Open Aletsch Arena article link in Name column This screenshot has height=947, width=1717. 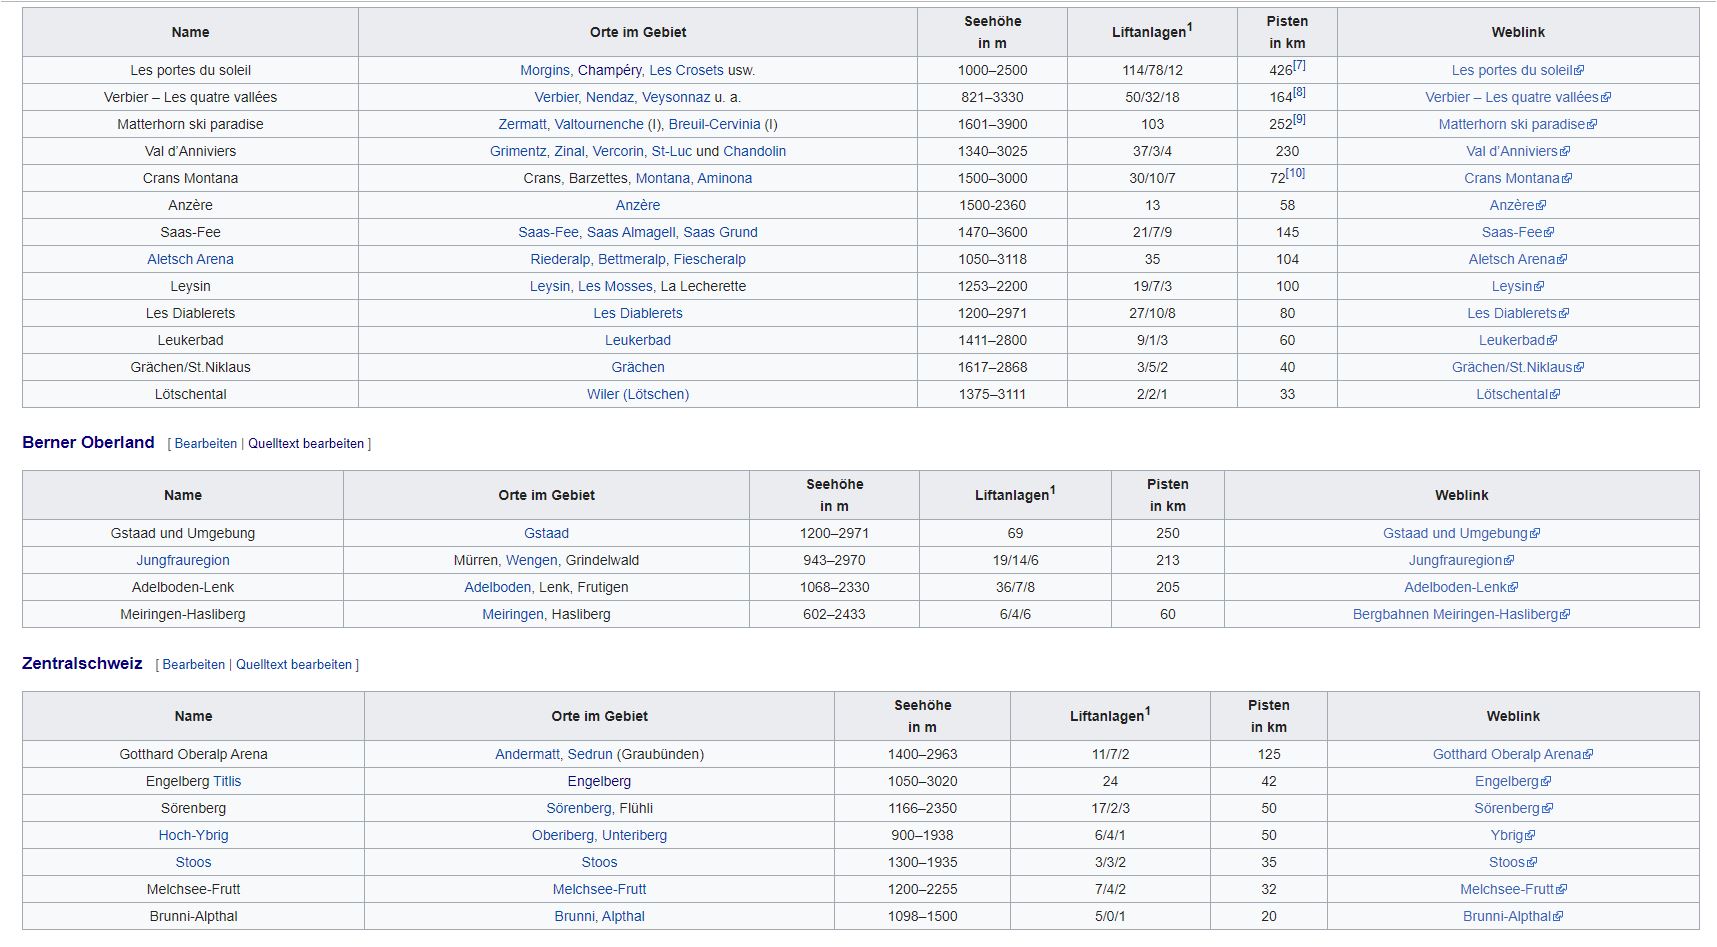click(x=190, y=259)
